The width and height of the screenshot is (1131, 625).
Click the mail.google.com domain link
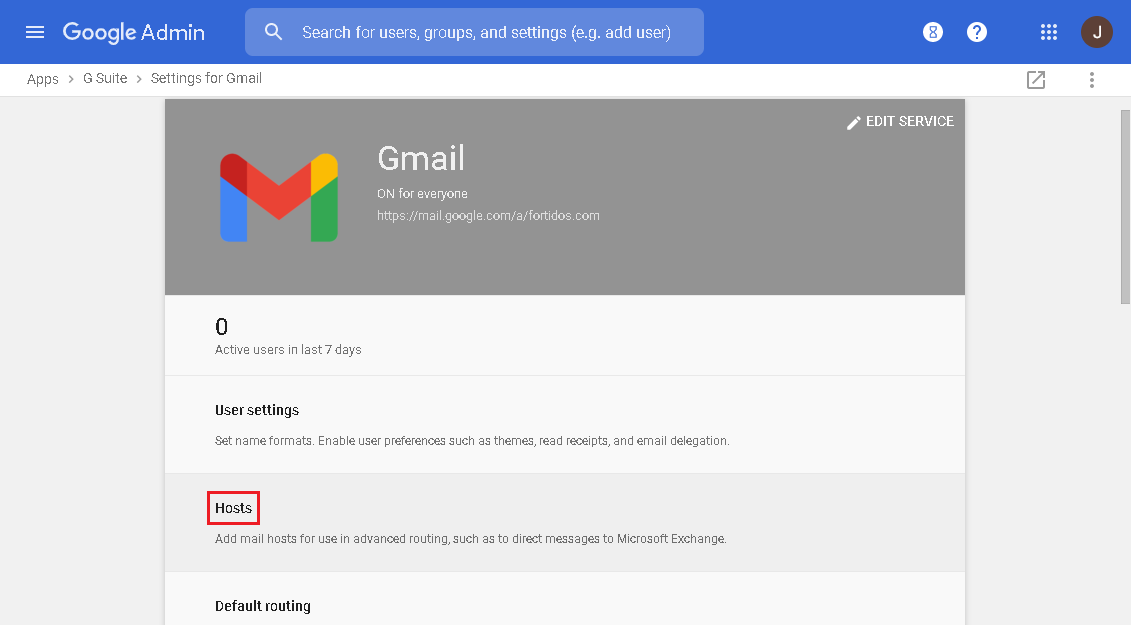[489, 215]
